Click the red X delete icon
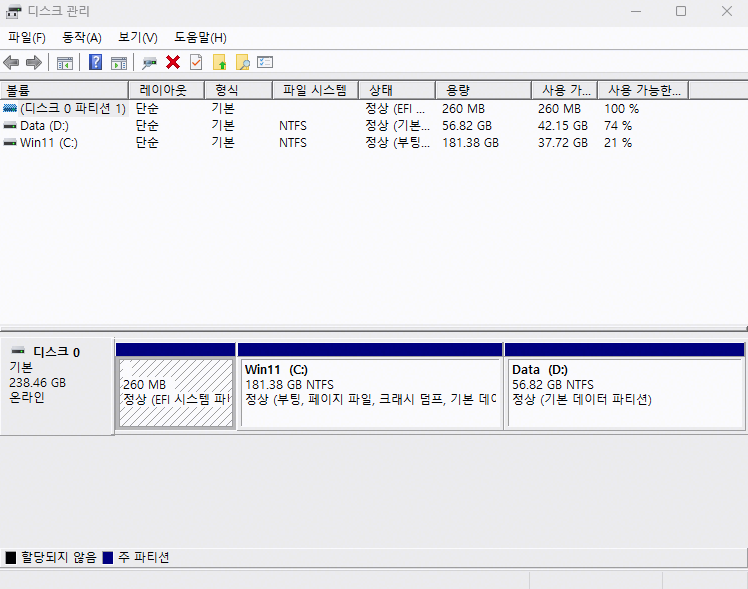The width and height of the screenshot is (748, 589). click(173, 62)
